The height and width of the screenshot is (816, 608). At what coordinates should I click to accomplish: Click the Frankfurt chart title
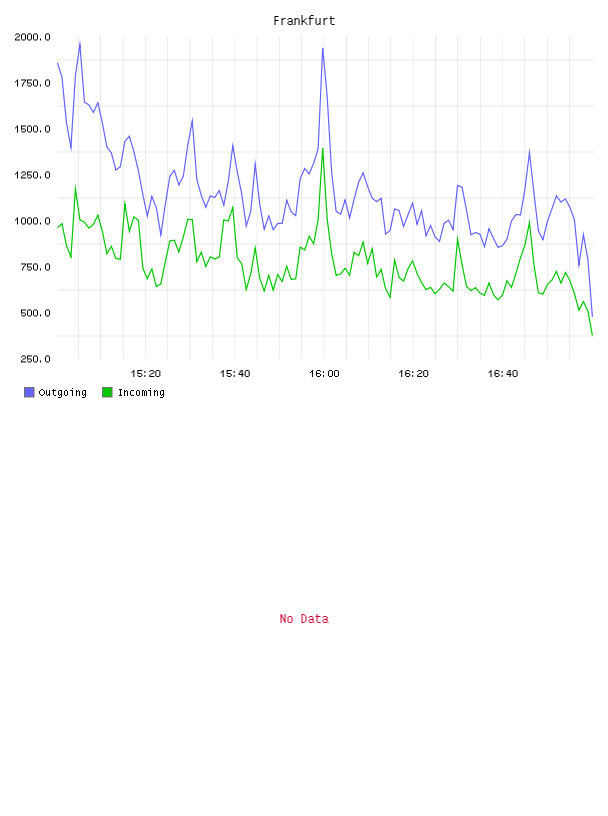(304, 21)
